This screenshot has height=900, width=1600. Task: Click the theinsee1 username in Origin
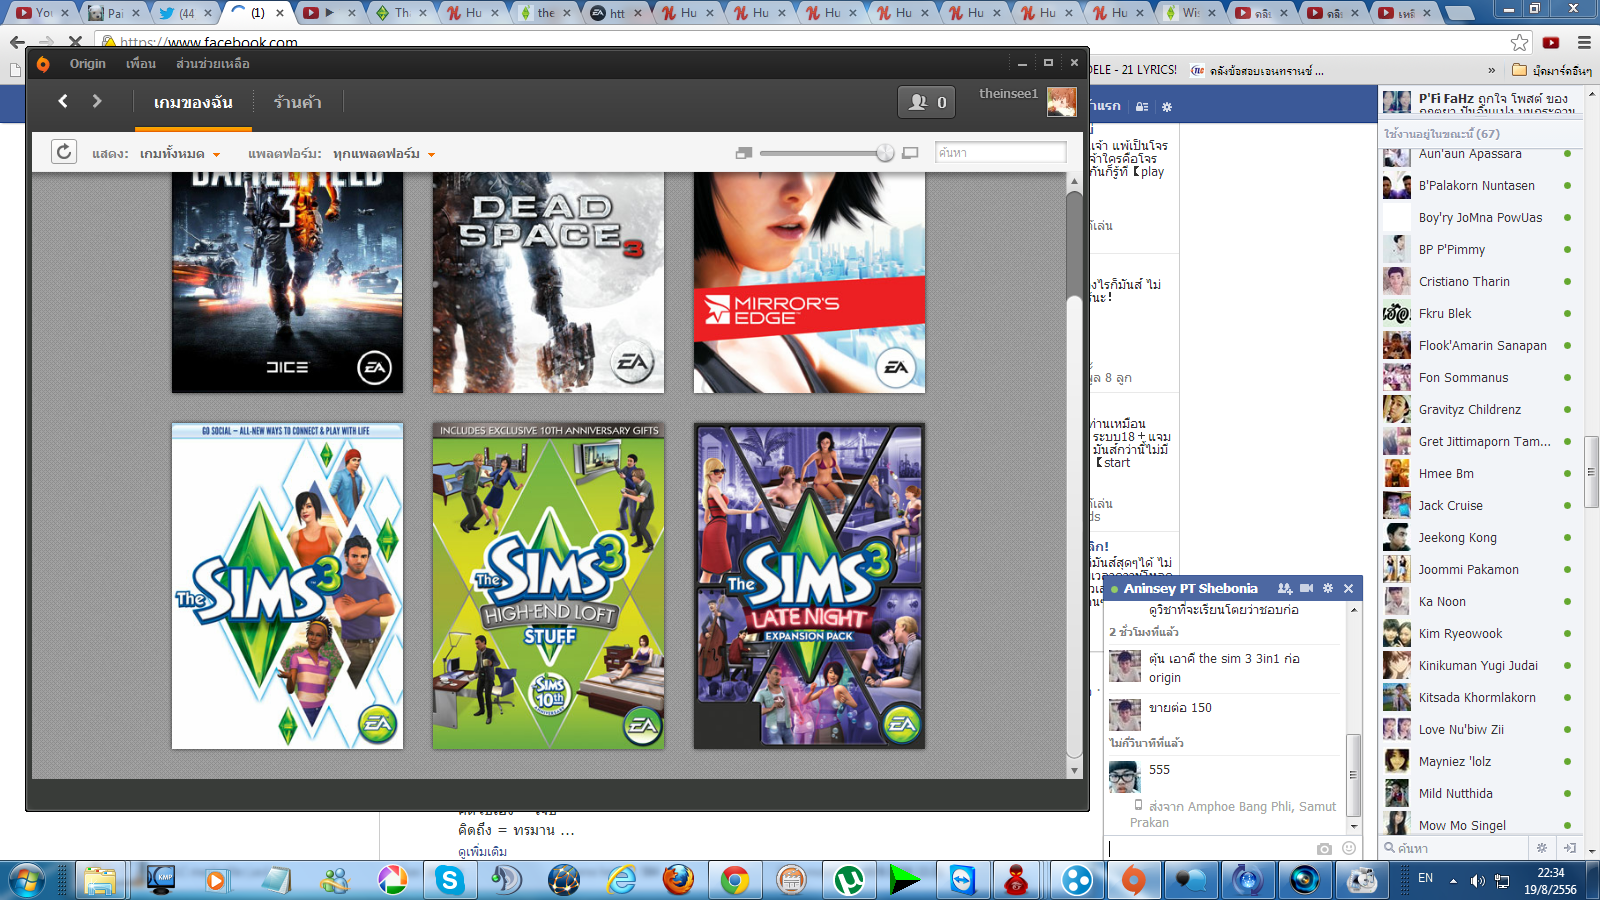tap(1008, 93)
